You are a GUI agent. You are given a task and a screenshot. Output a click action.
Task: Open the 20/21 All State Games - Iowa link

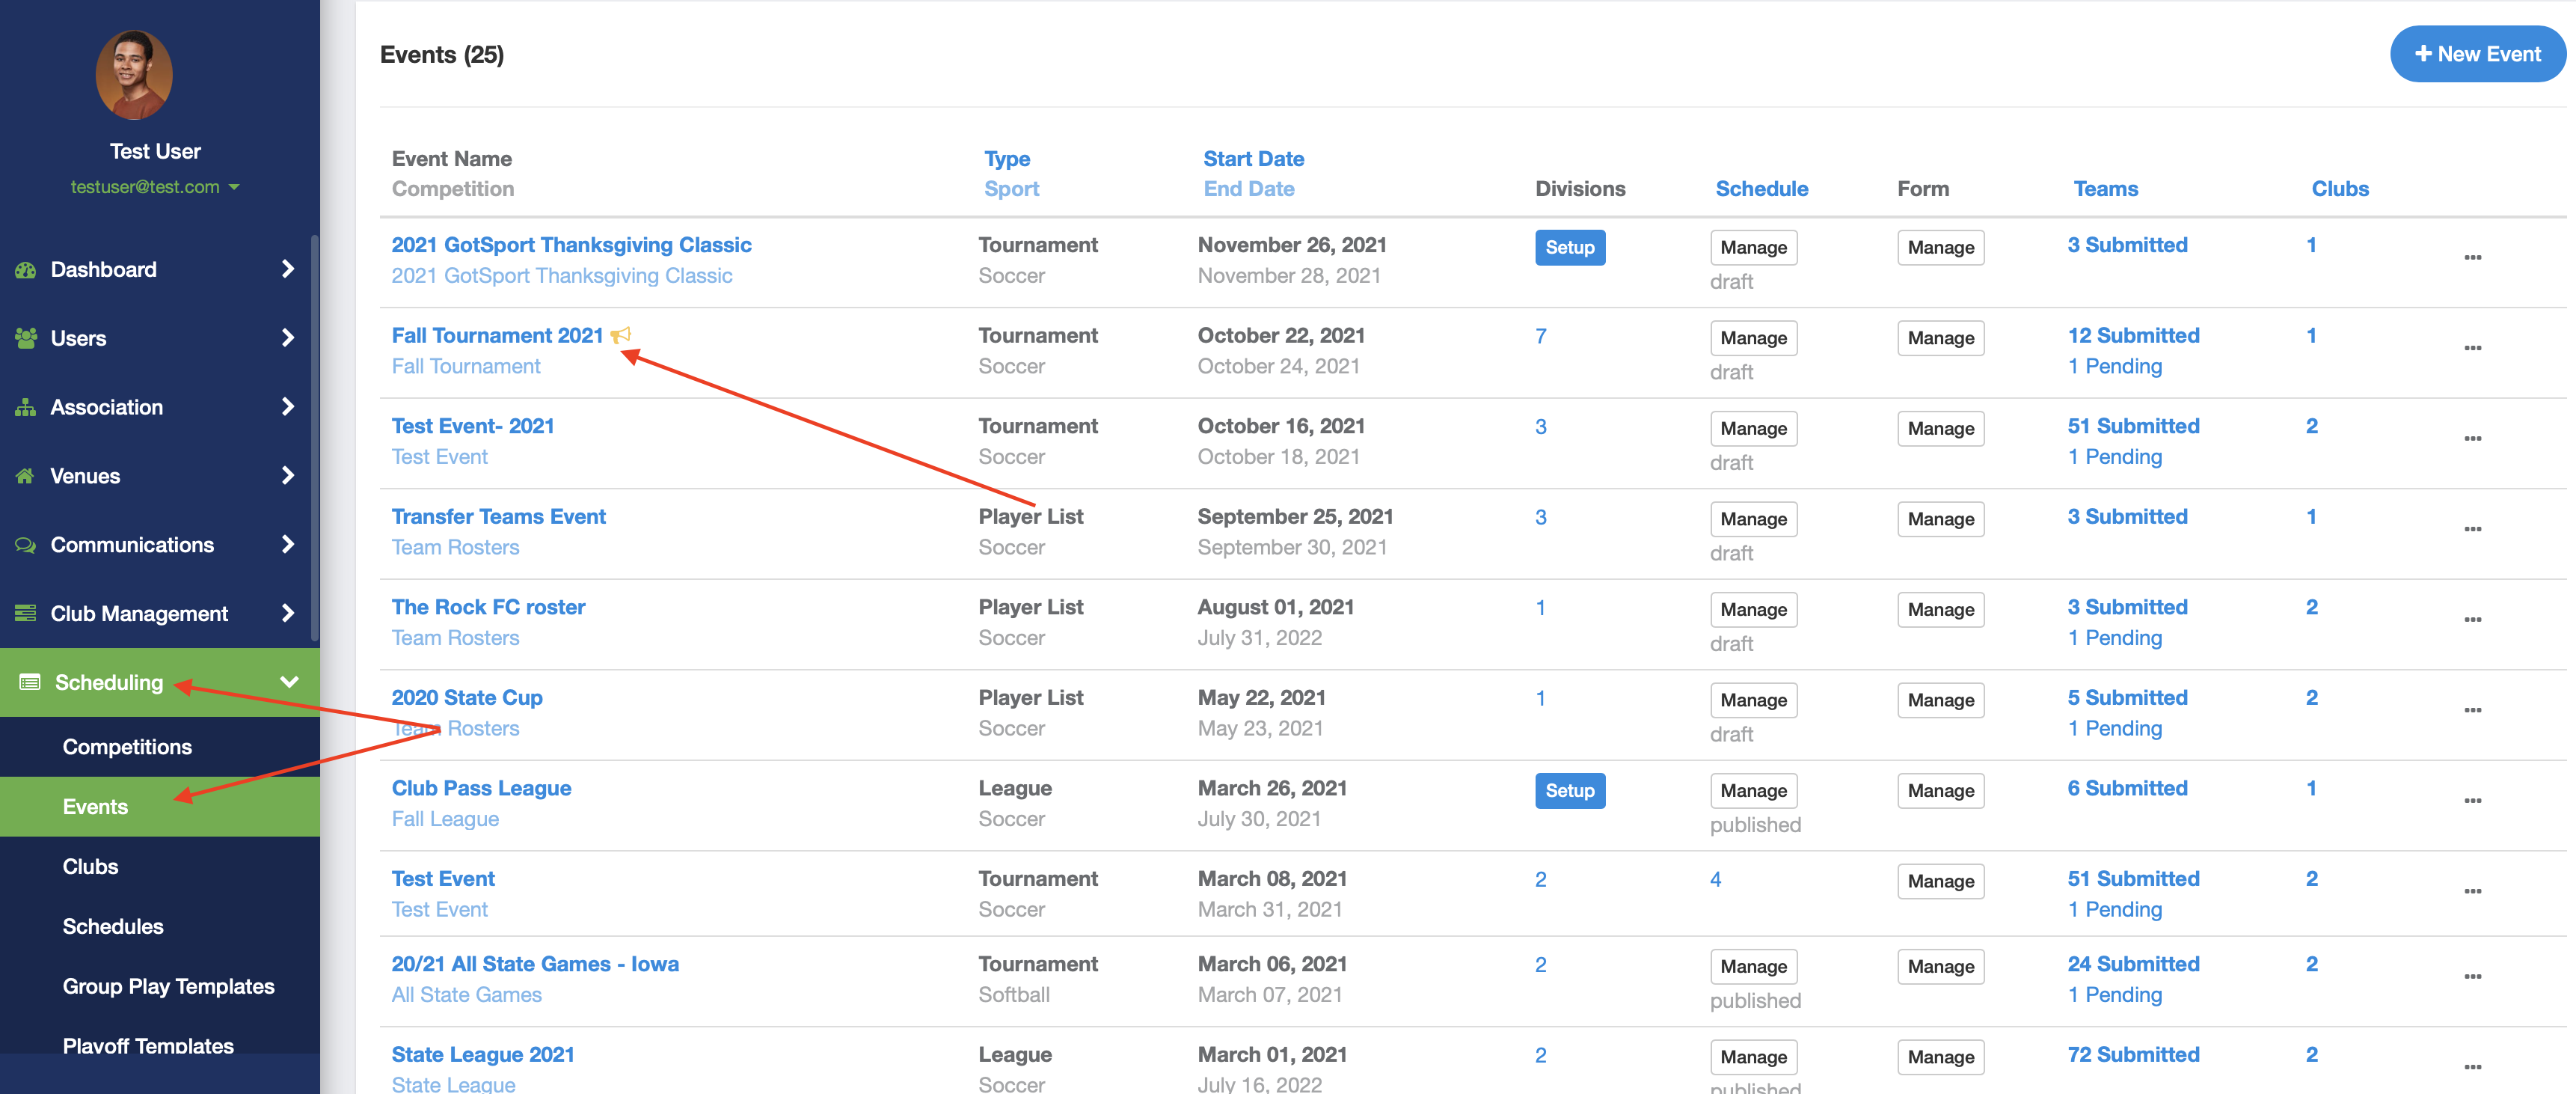coord(535,964)
